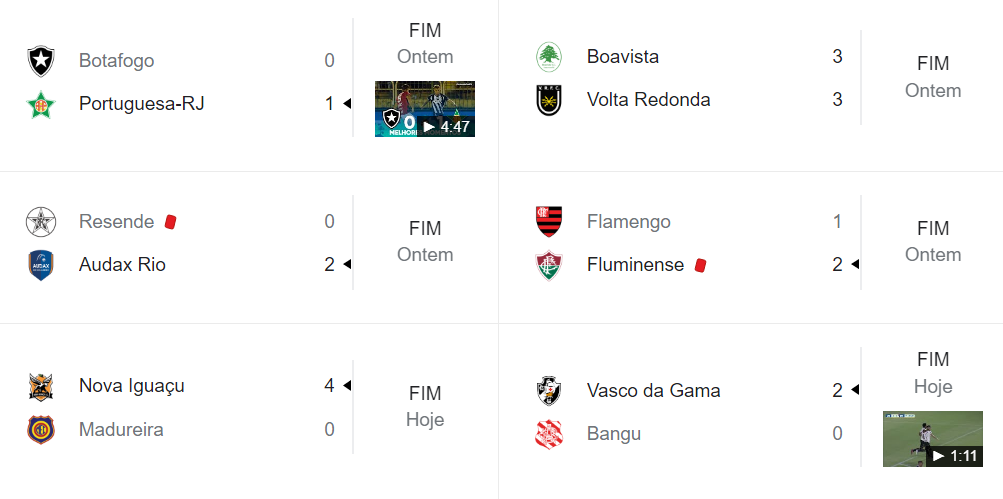Play the Vasco da Gama highlights video
The image size is (1003, 499).
tap(932, 439)
